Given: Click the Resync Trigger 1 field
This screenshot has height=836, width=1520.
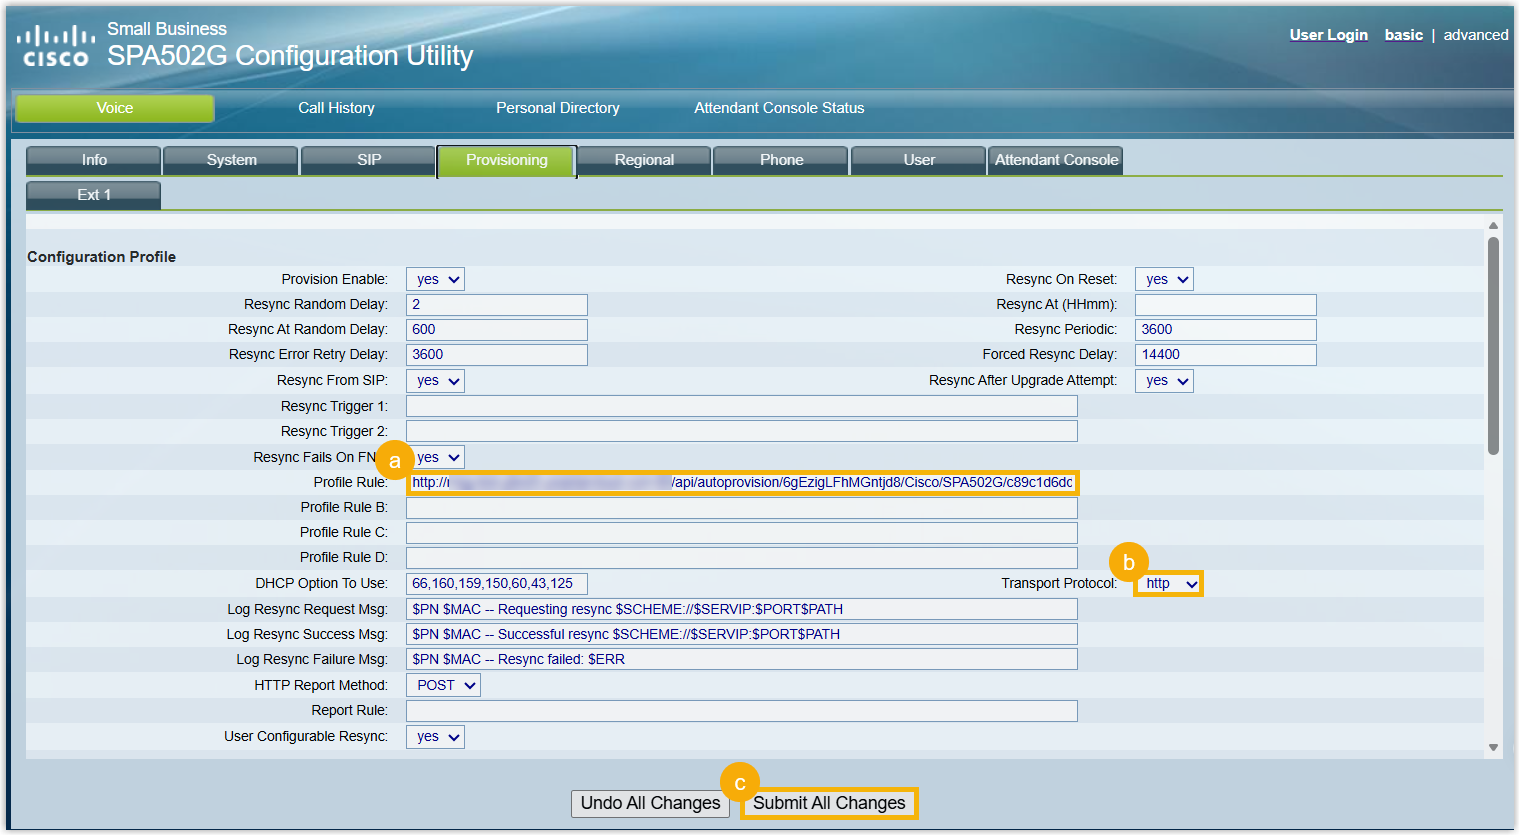Looking at the screenshot, I should click(742, 406).
